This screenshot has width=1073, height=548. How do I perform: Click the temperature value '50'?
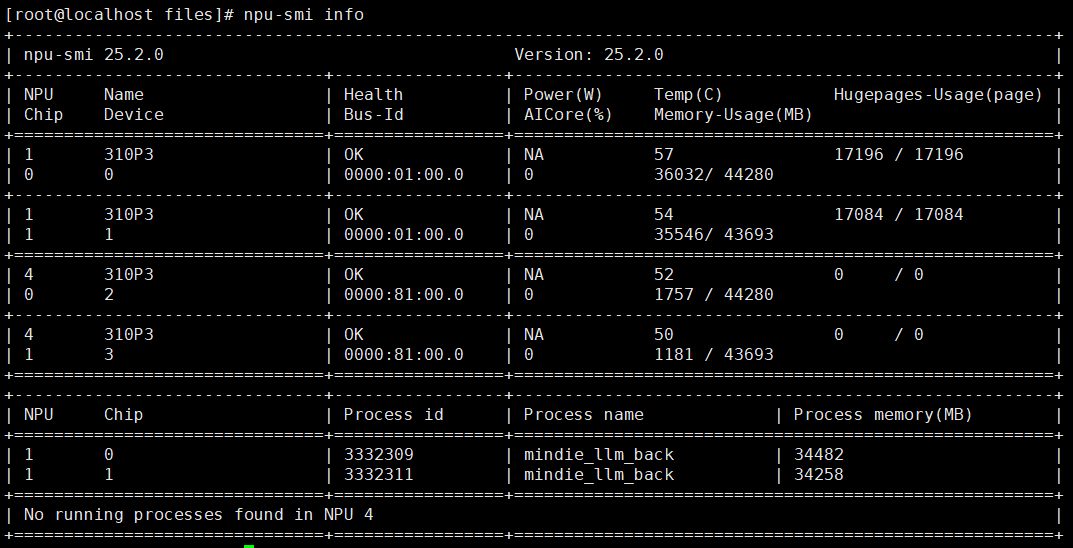click(664, 335)
